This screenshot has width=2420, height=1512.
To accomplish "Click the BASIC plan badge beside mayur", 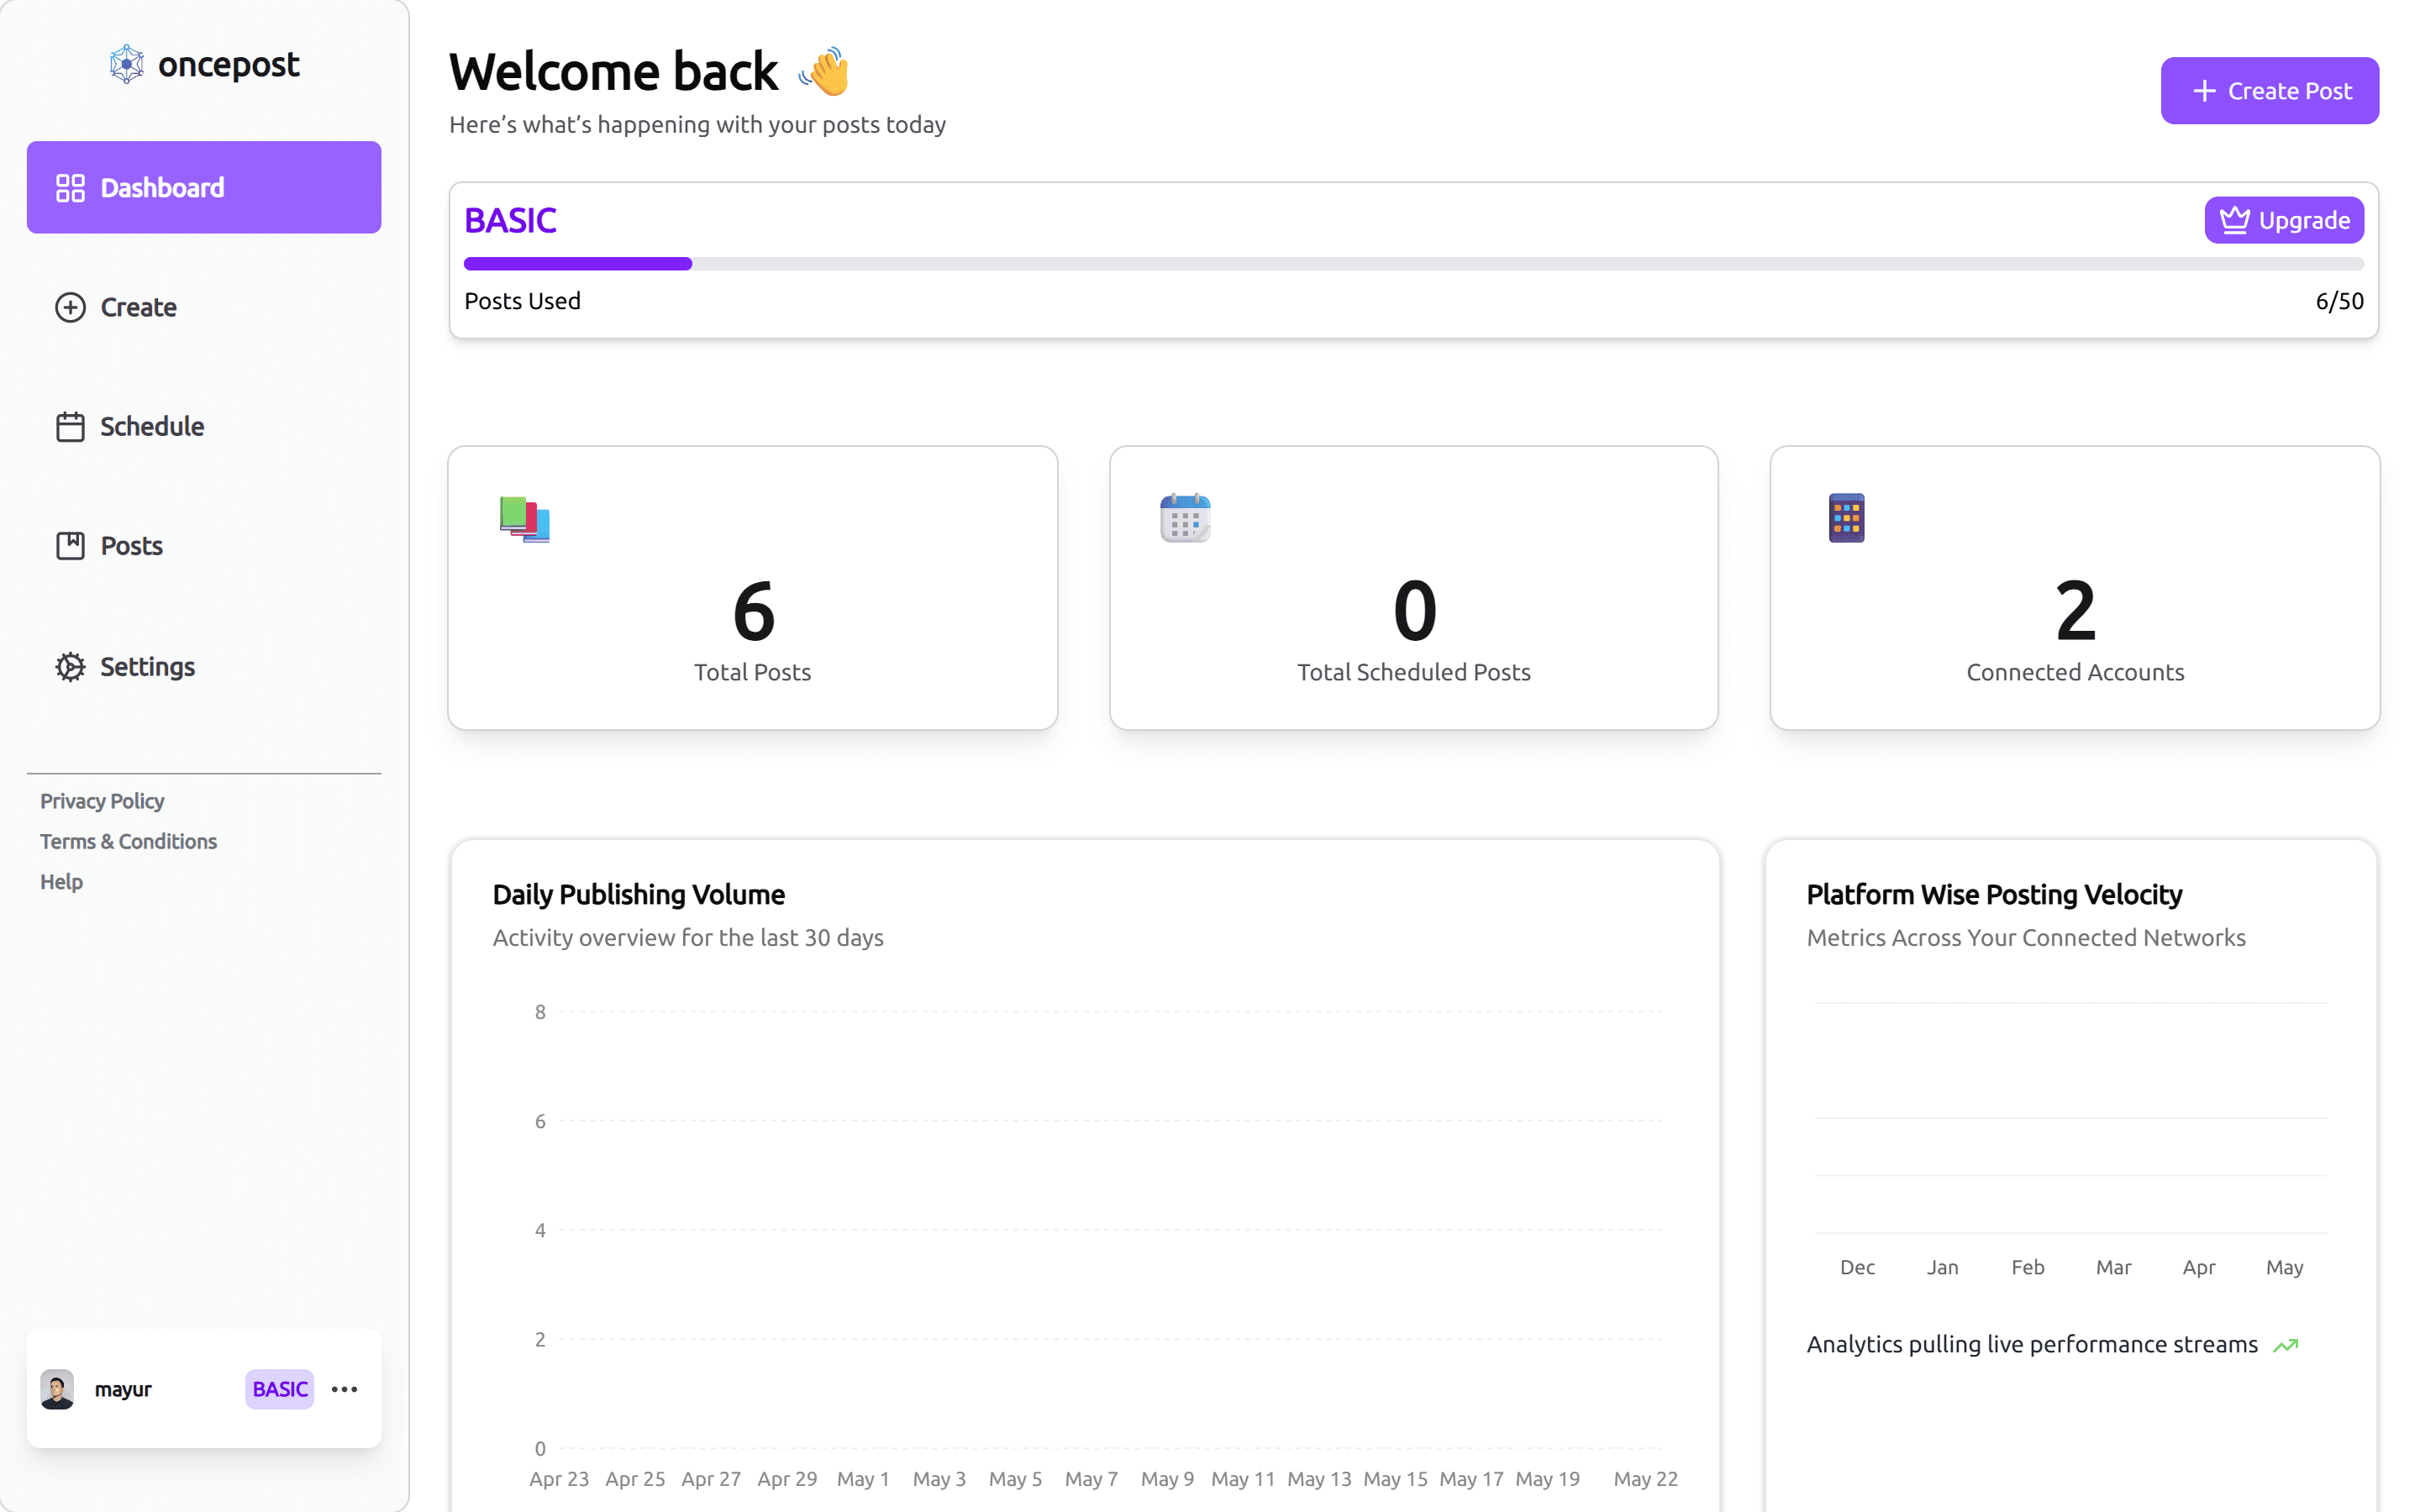I will click(x=280, y=1389).
